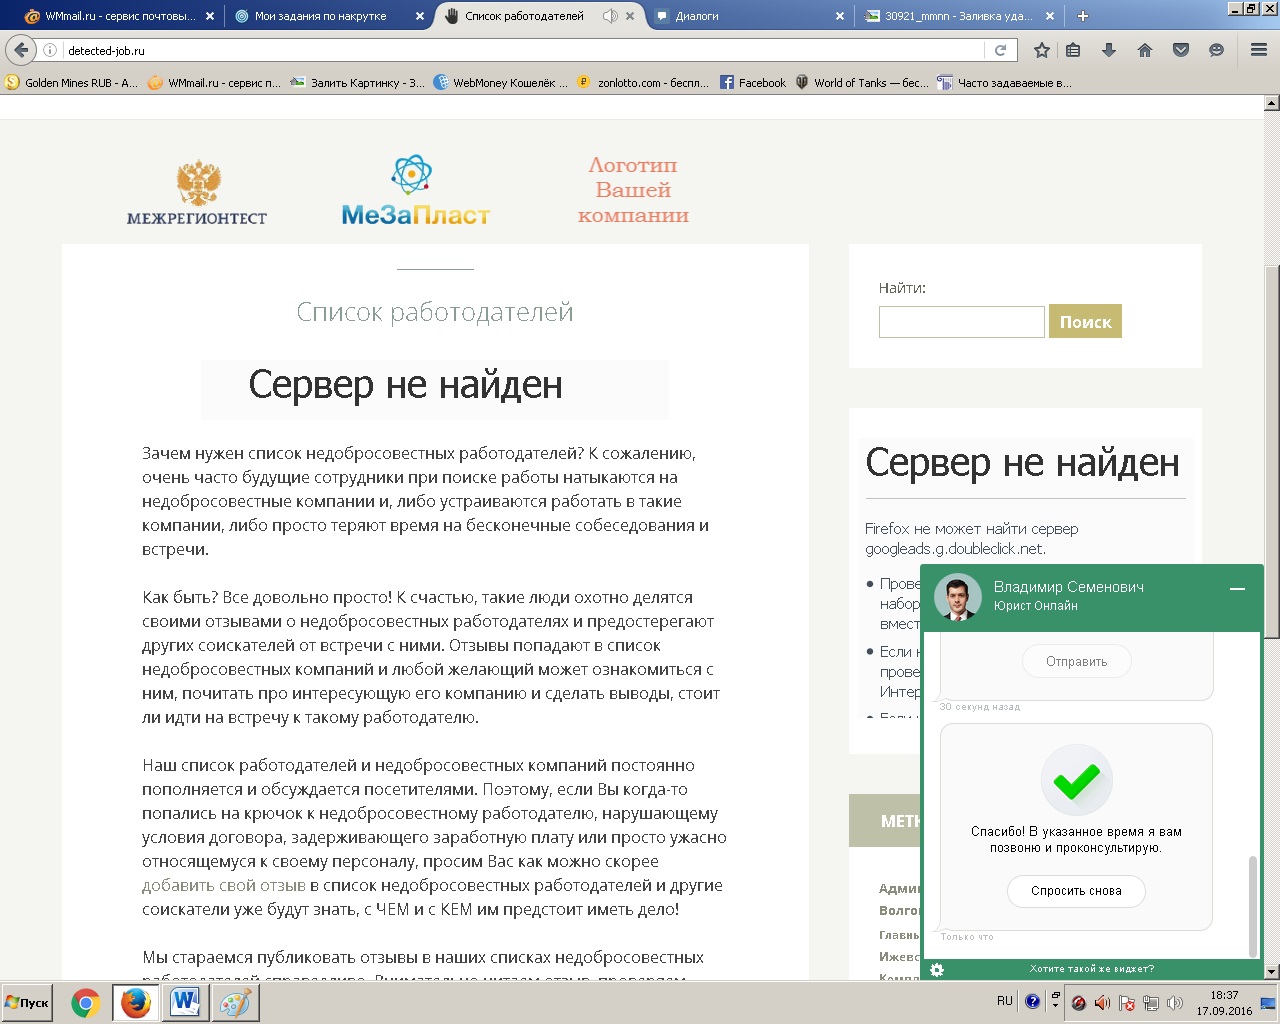The height and width of the screenshot is (1024, 1280).
Task: Click Хотите такой же виджет link
Action: (x=1092, y=969)
